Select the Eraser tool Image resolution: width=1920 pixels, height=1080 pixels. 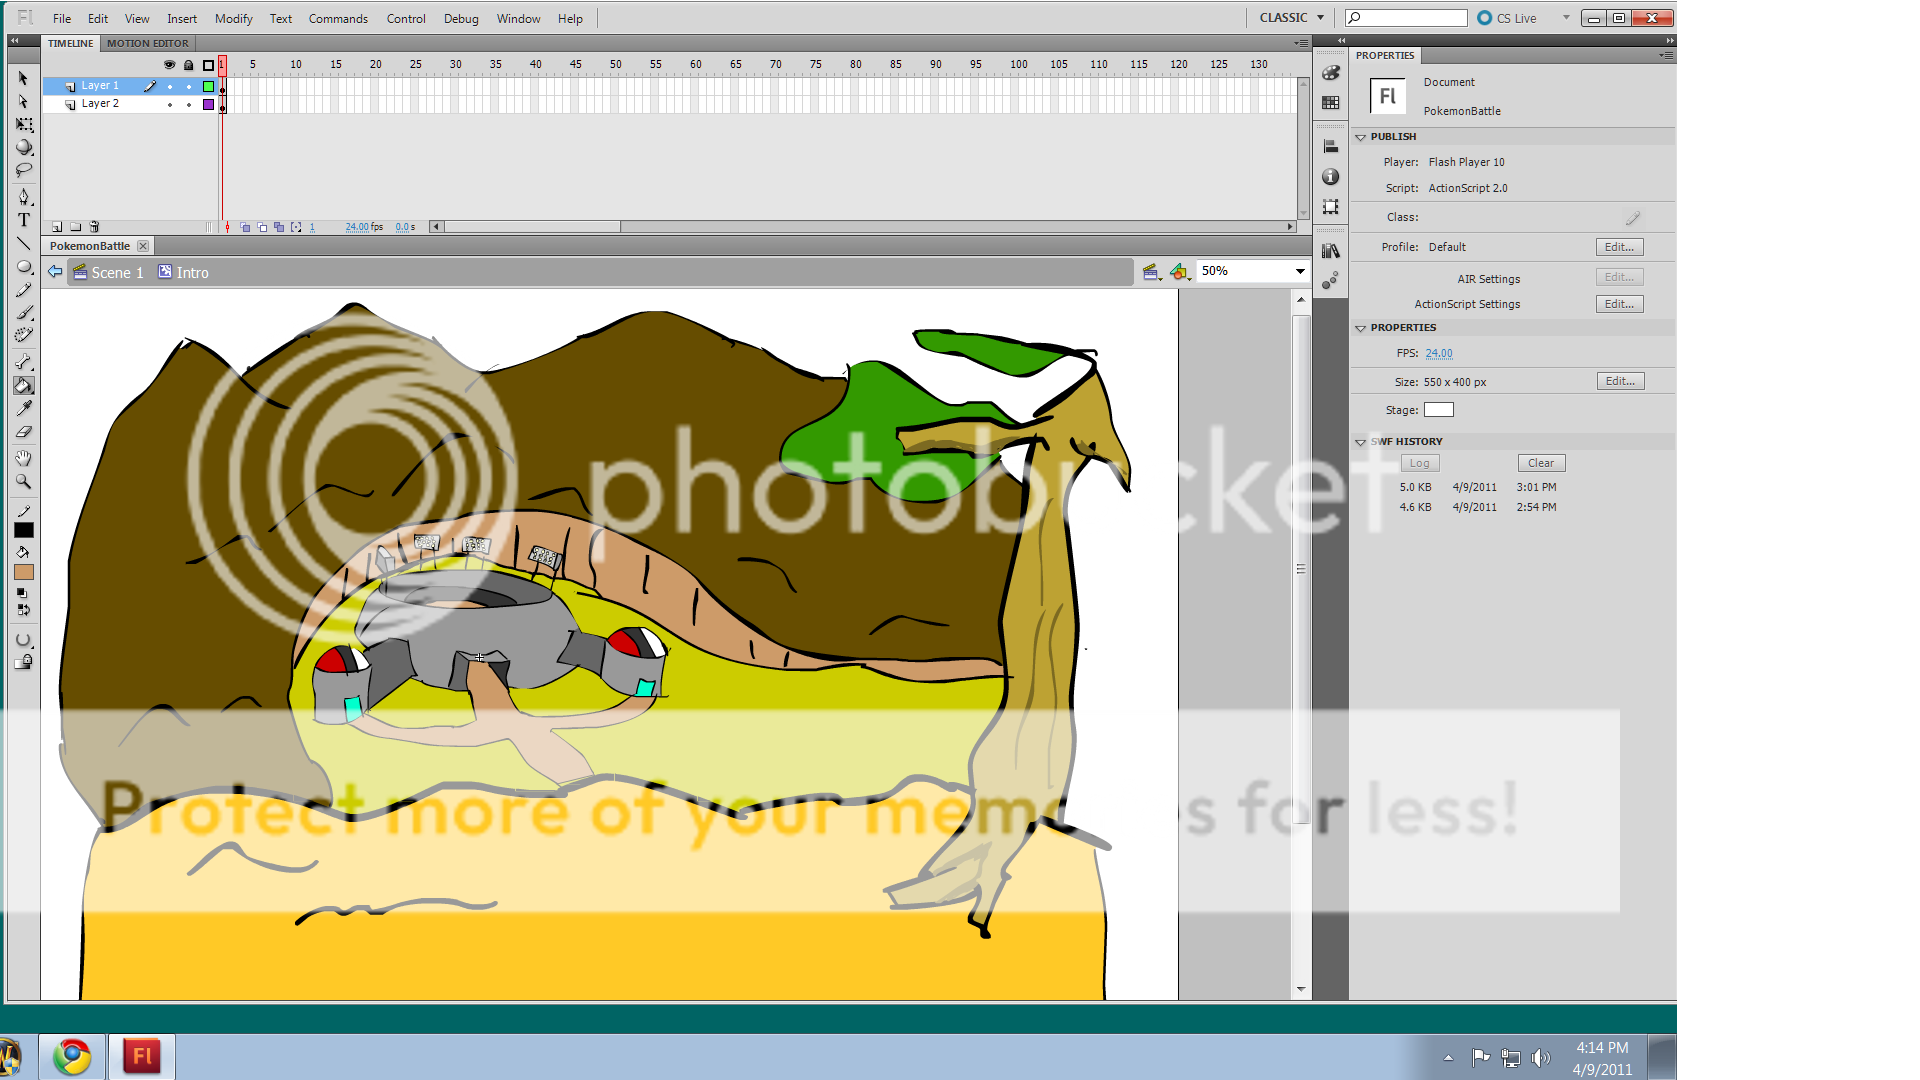pyautogui.click(x=23, y=431)
